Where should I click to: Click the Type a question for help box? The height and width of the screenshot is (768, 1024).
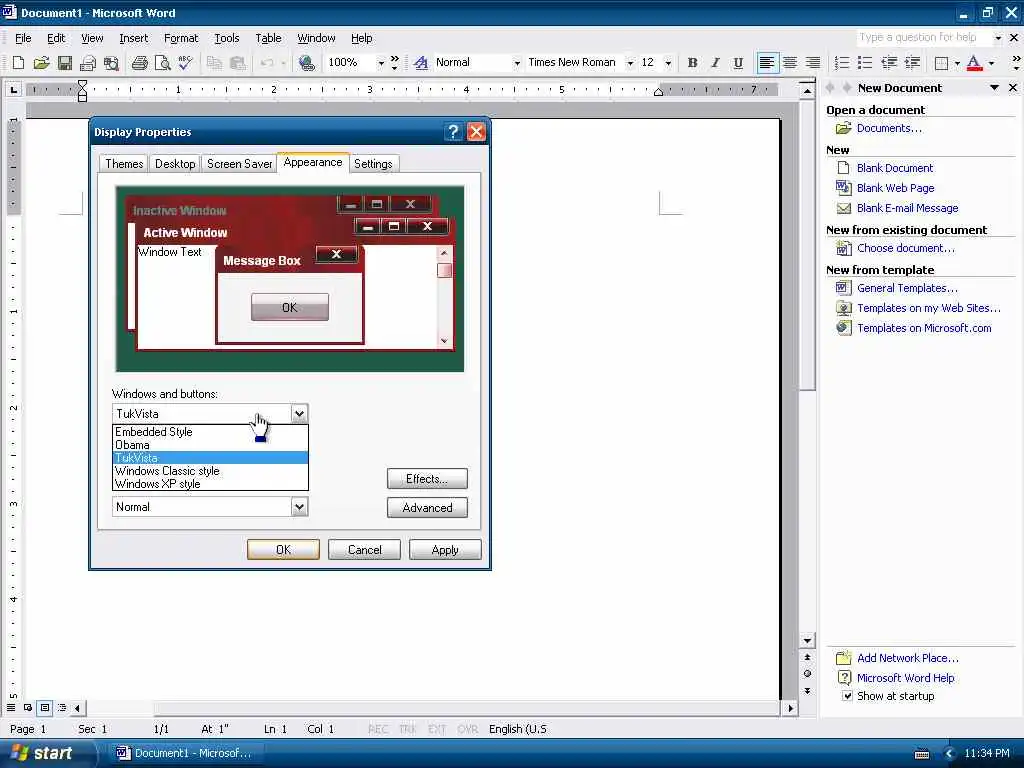pos(923,37)
